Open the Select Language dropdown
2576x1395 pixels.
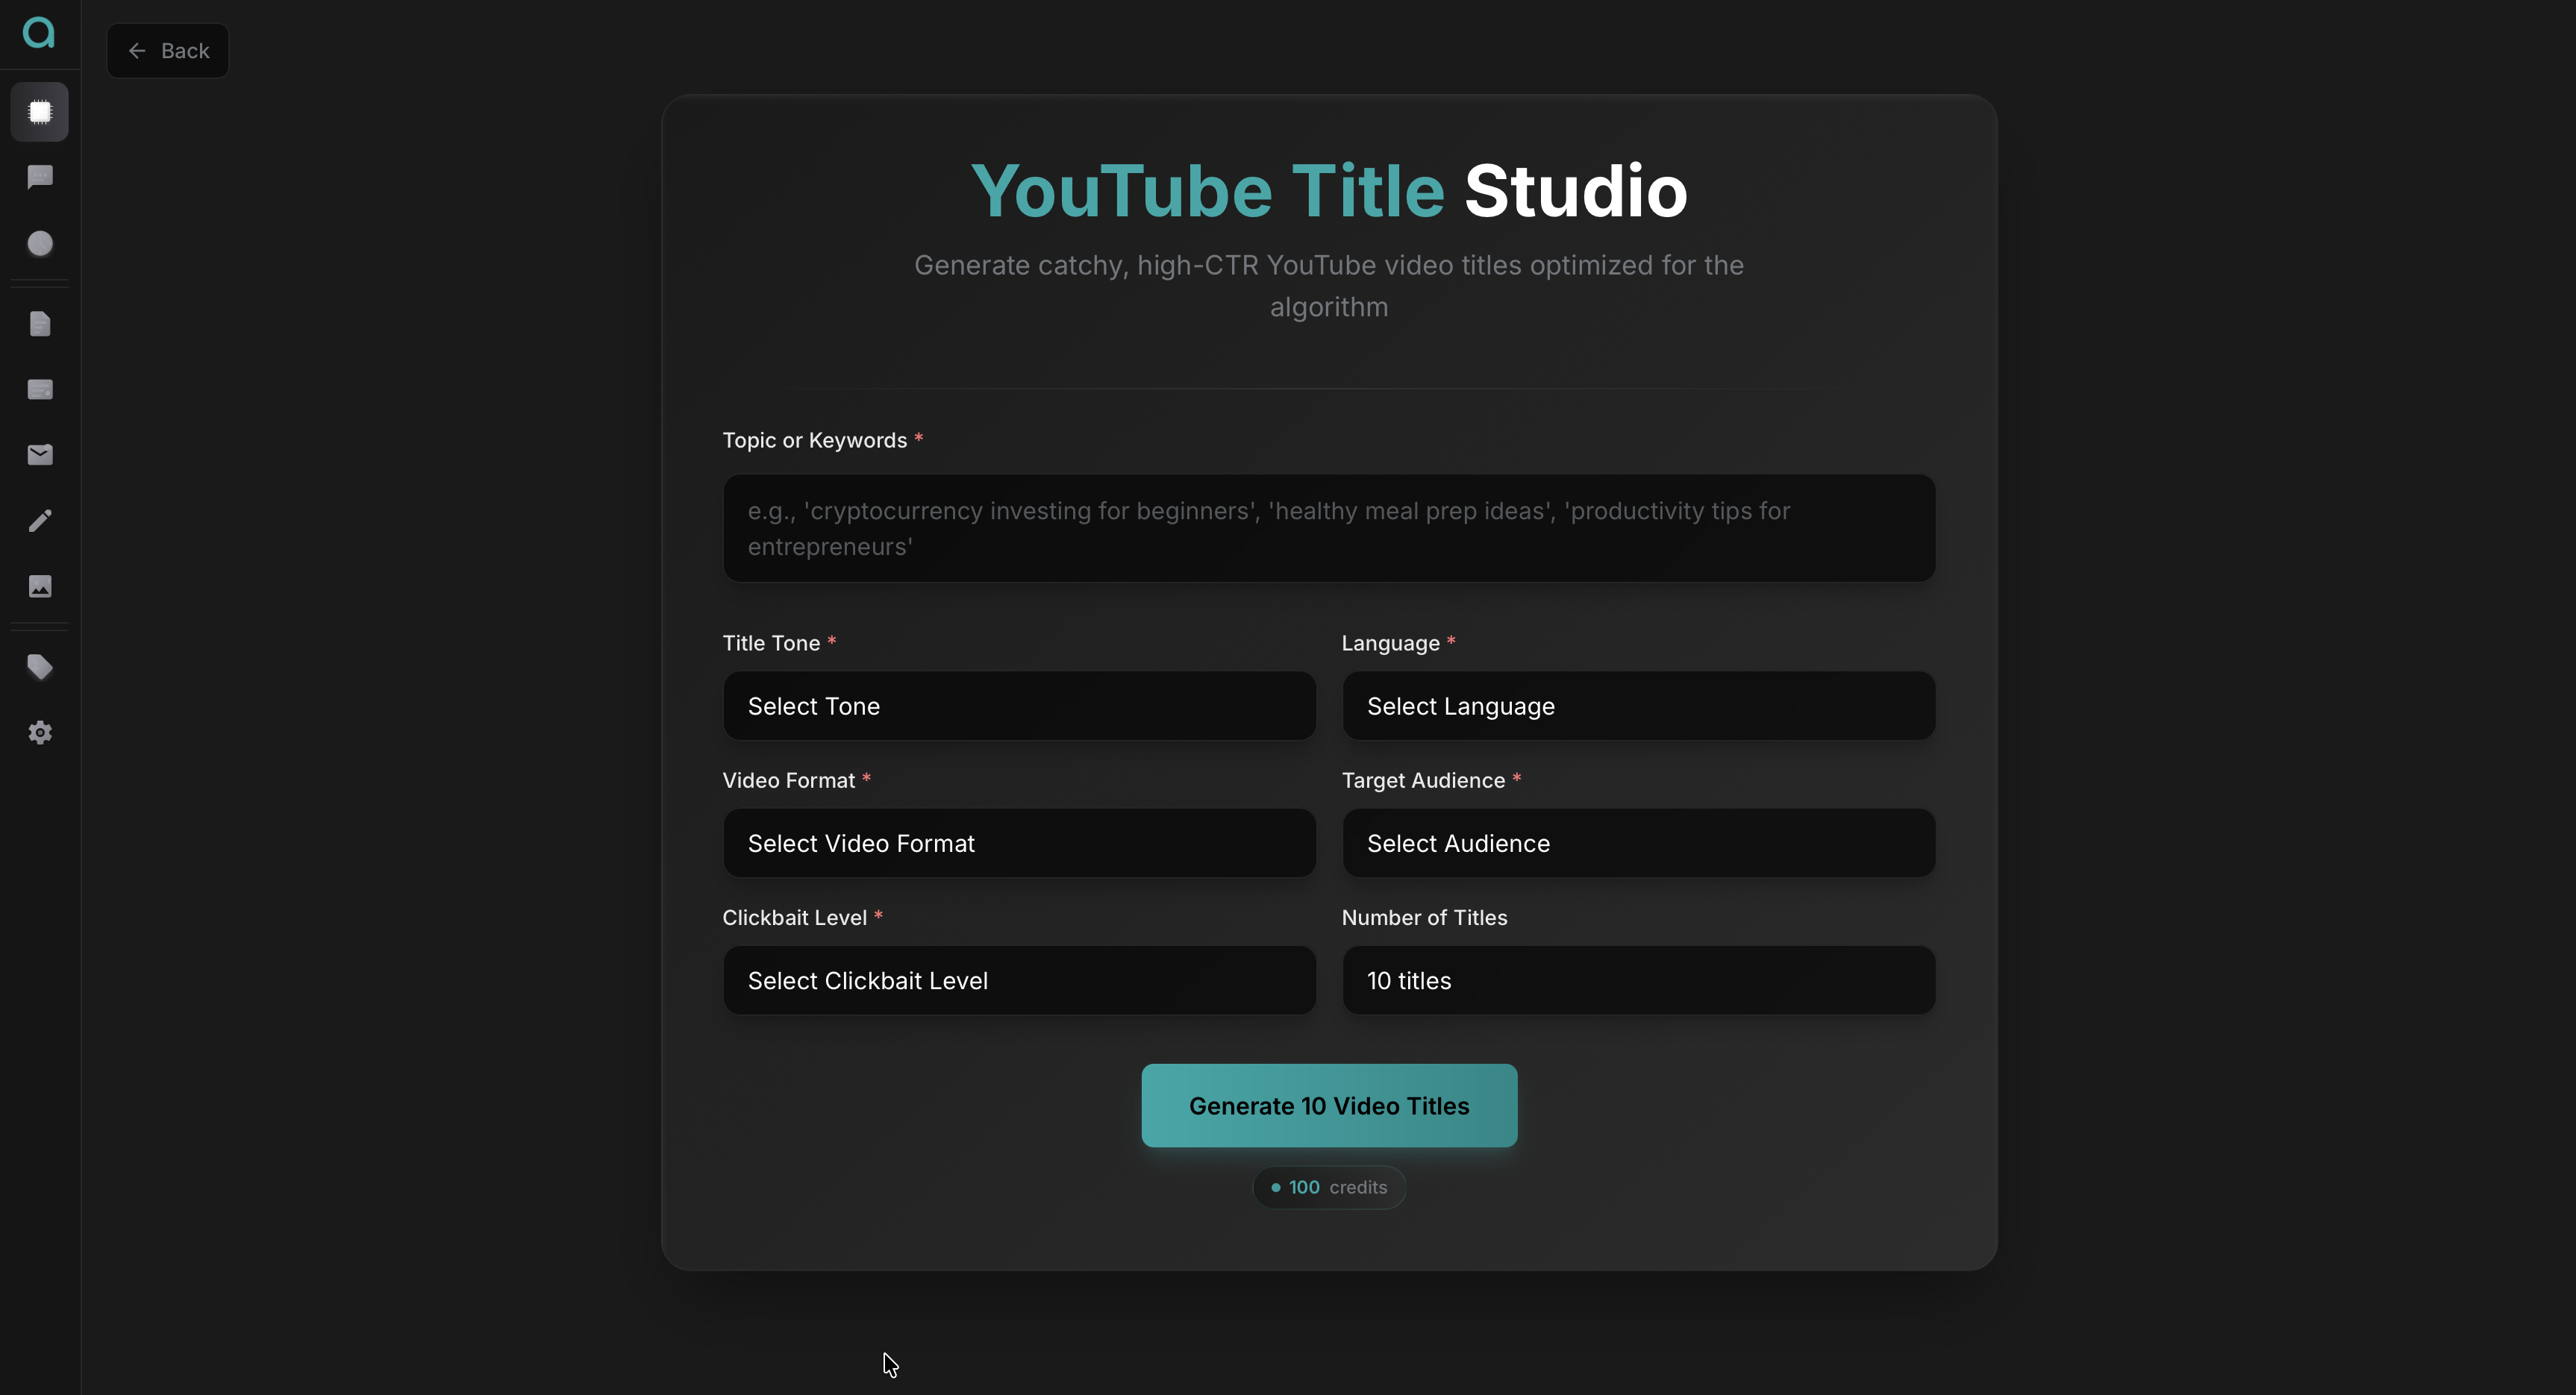[x=1637, y=706]
